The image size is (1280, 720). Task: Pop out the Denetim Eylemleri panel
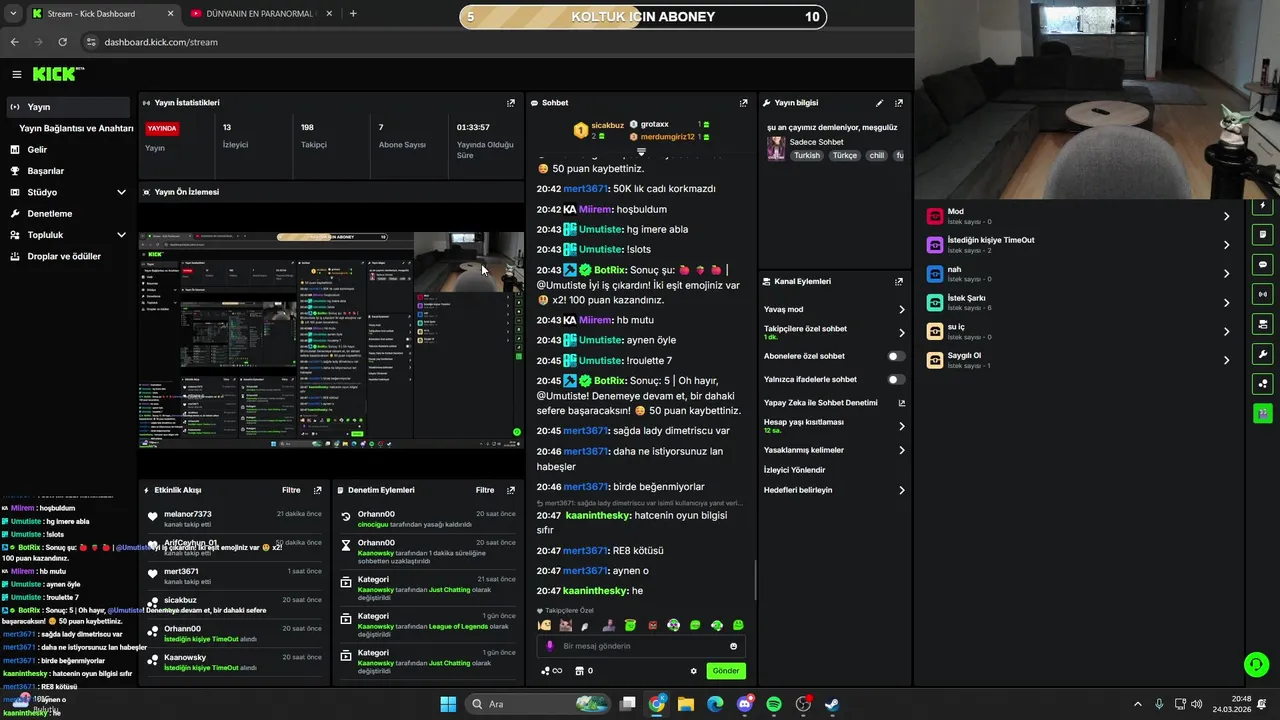(511, 491)
